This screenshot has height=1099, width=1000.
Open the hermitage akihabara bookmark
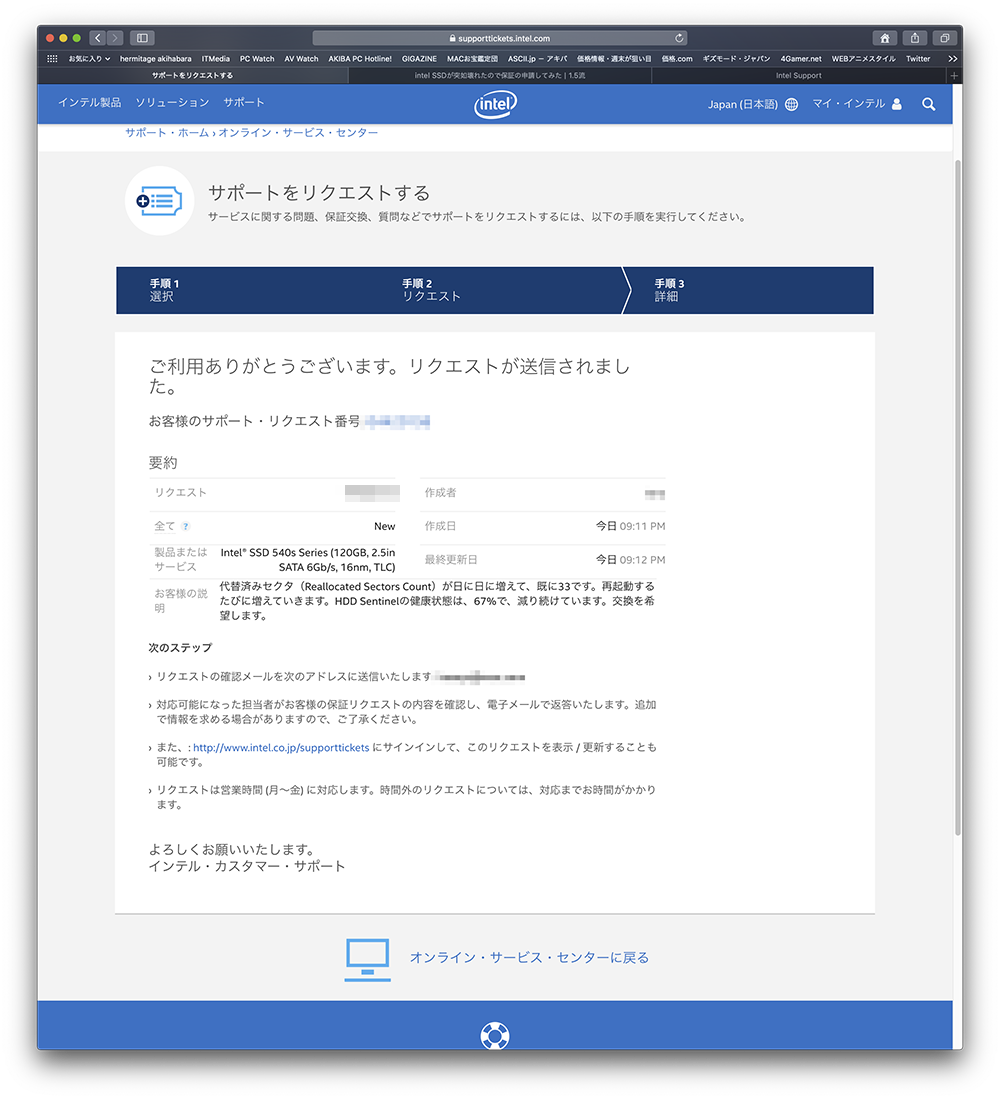156,59
